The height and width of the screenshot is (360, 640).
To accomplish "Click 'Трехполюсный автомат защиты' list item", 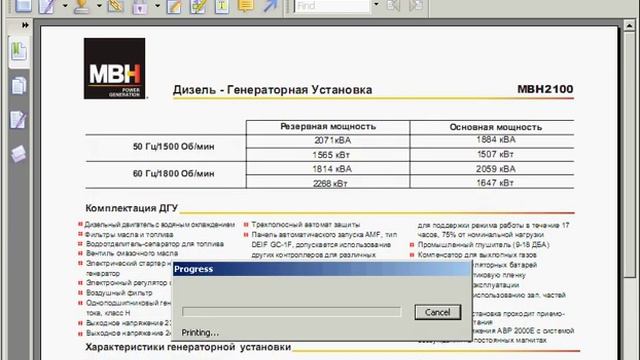I will click(306, 225).
